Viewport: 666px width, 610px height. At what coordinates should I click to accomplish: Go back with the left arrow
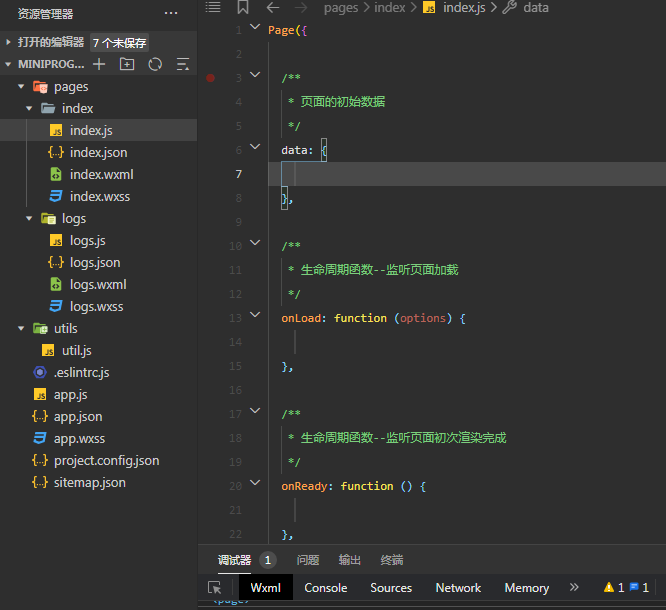pos(273,7)
